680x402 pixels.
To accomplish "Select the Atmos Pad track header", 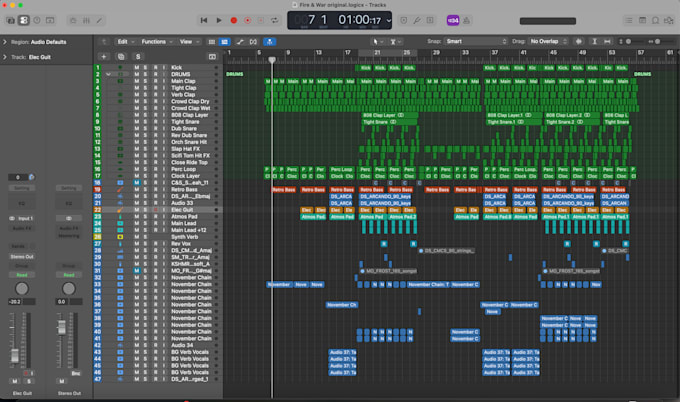I will (156, 217).
